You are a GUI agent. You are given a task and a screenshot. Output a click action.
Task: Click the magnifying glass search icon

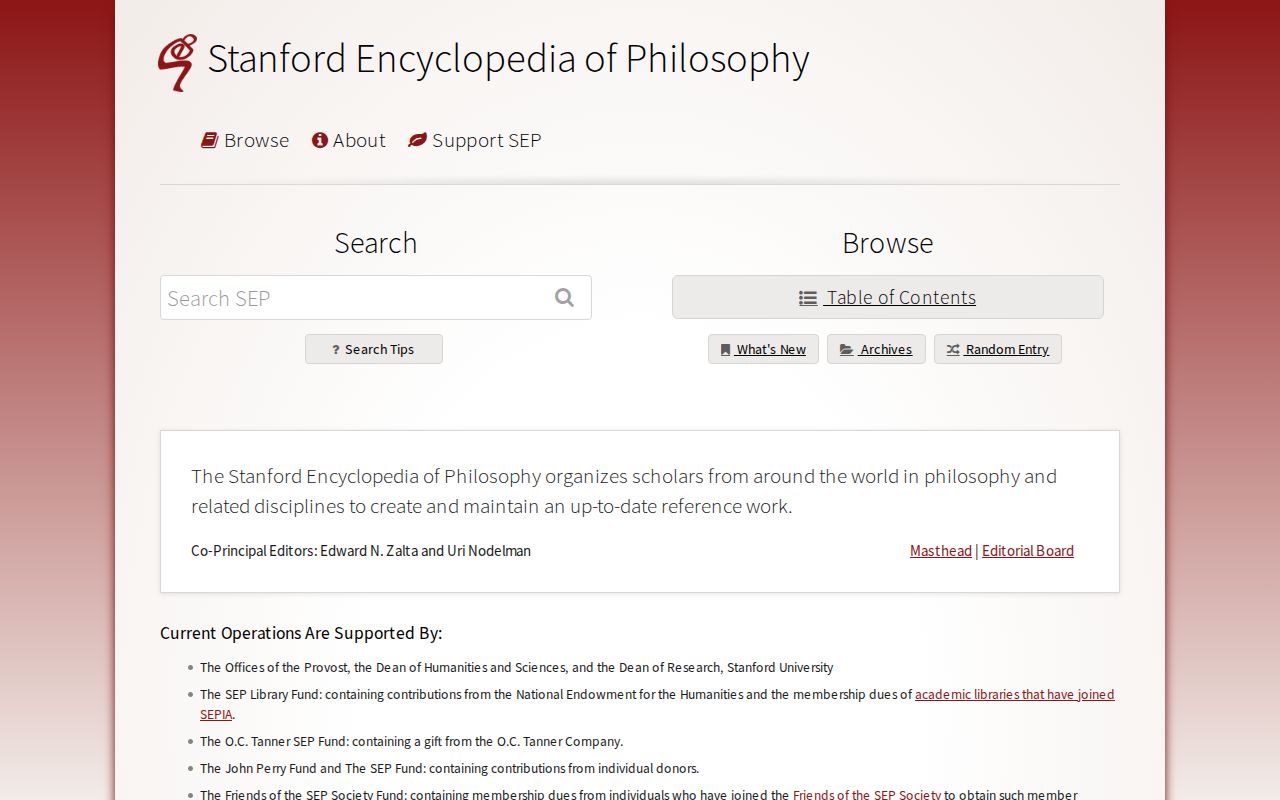pos(563,297)
